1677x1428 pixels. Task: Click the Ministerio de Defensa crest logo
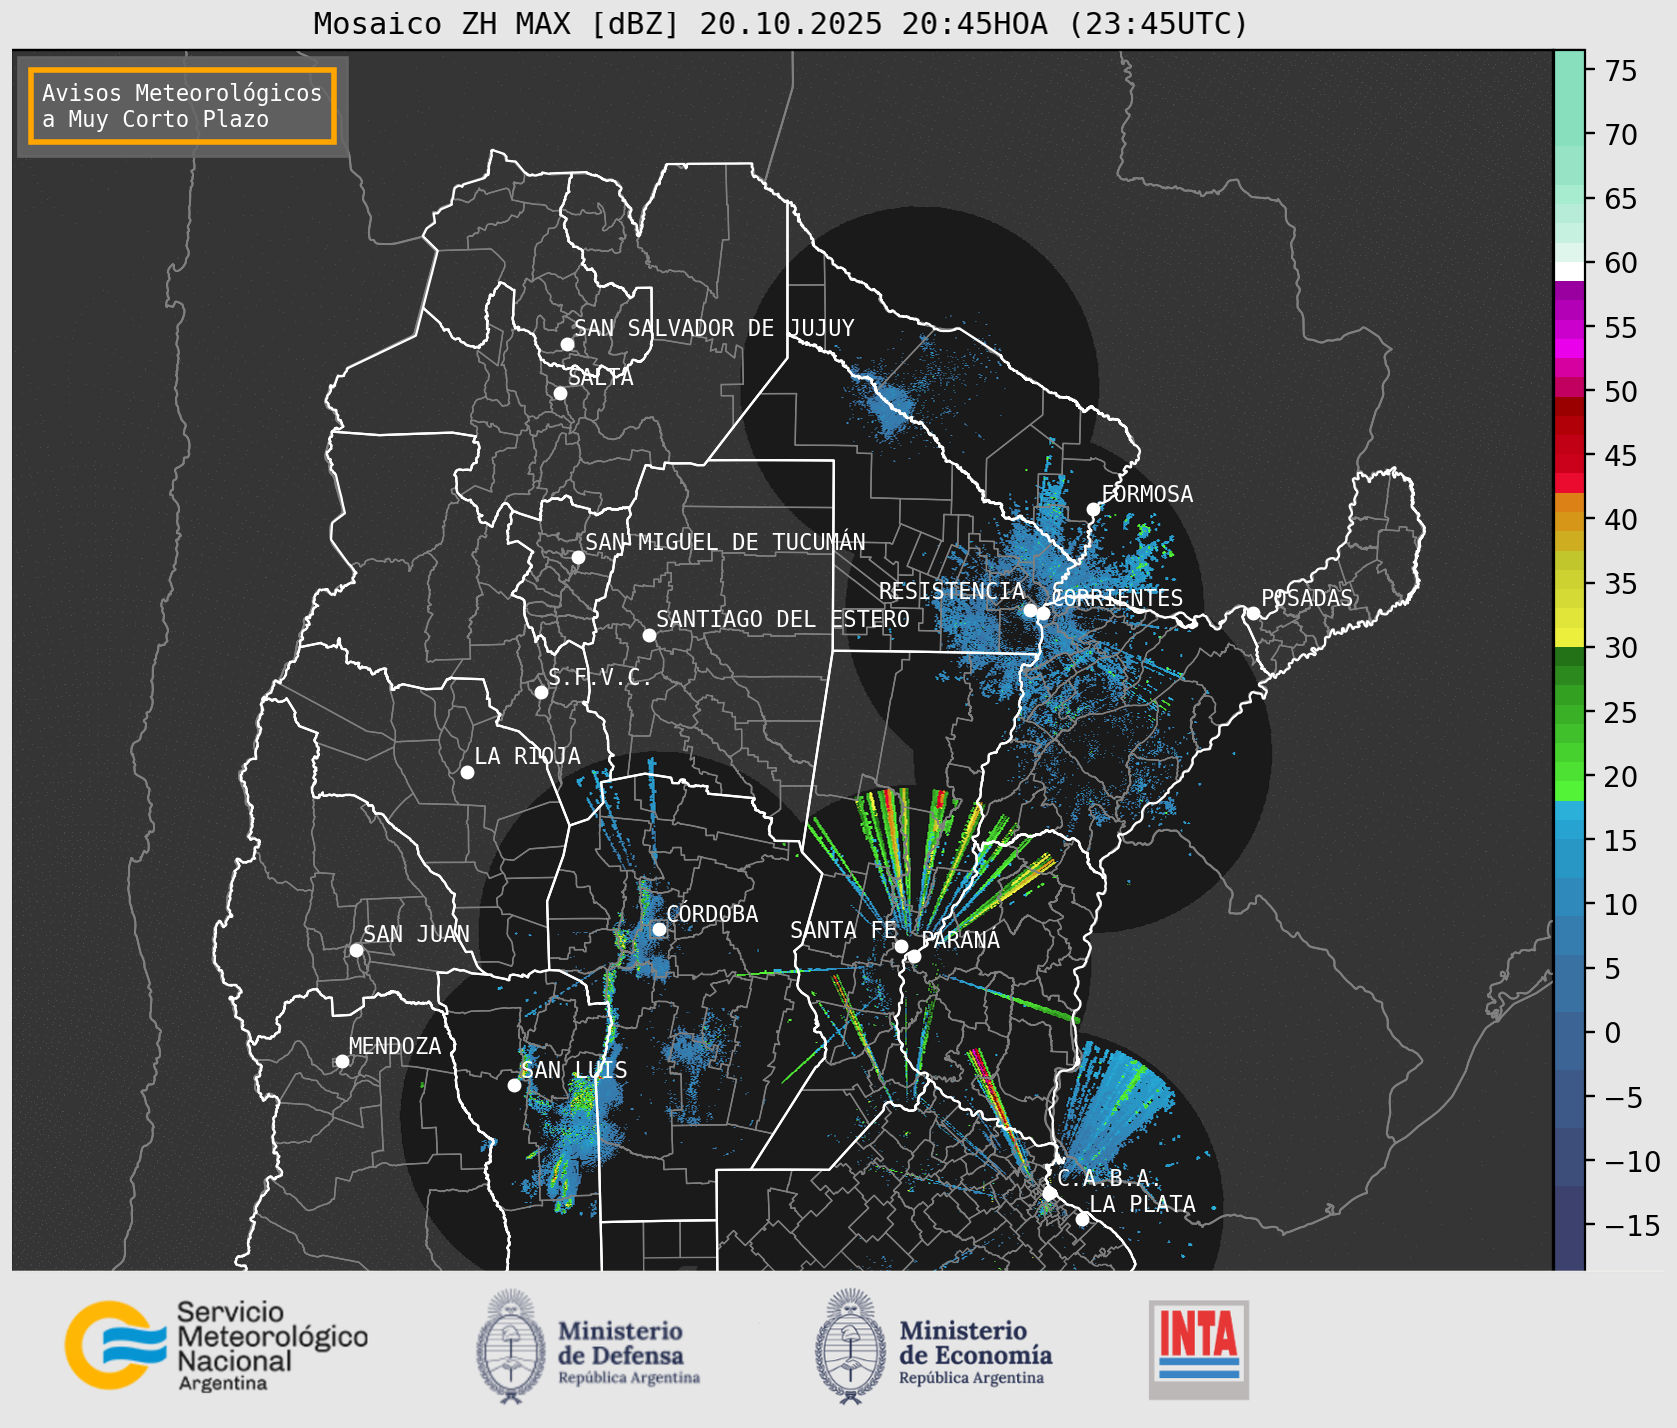coord(513,1346)
